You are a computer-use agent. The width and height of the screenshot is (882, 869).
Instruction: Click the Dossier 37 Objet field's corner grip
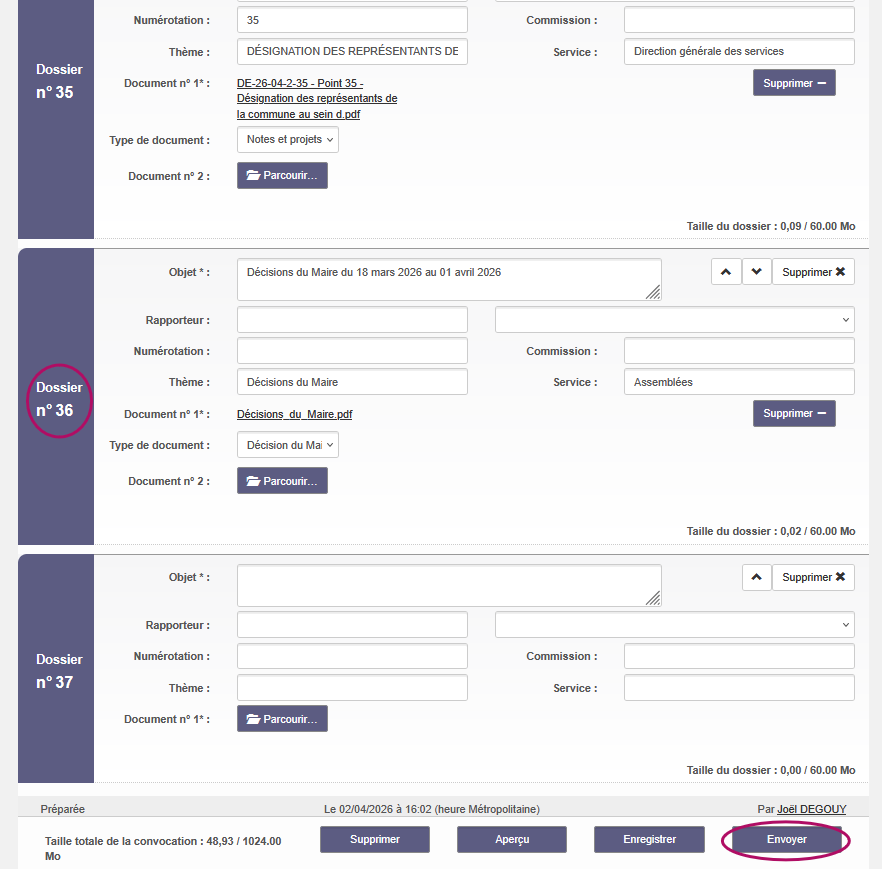[653, 598]
